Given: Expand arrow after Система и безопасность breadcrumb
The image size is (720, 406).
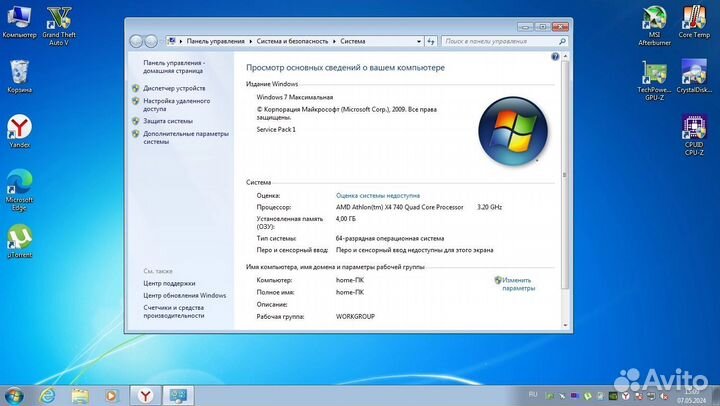Looking at the screenshot, I should 334,41.
